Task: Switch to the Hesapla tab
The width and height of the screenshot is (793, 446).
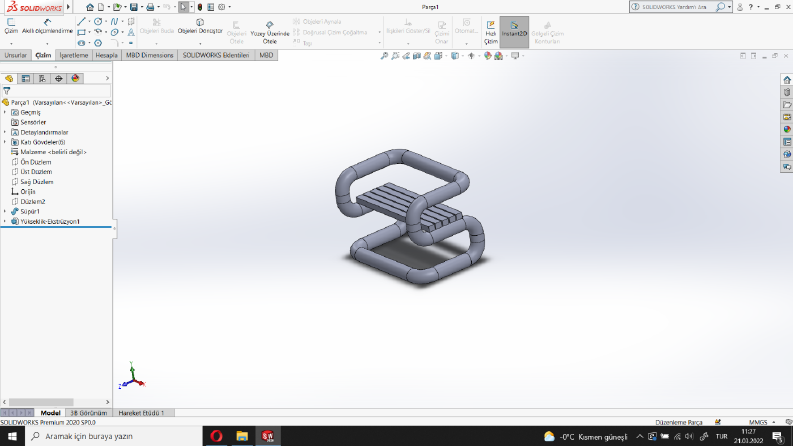Action: coord(106,55)
